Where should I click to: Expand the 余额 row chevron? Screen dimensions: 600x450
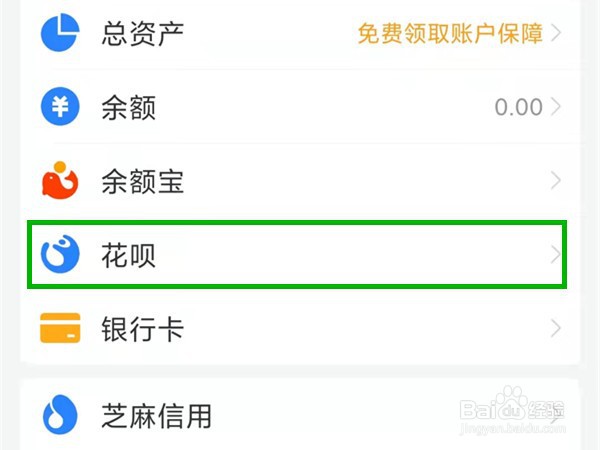(x=557, y=107)
